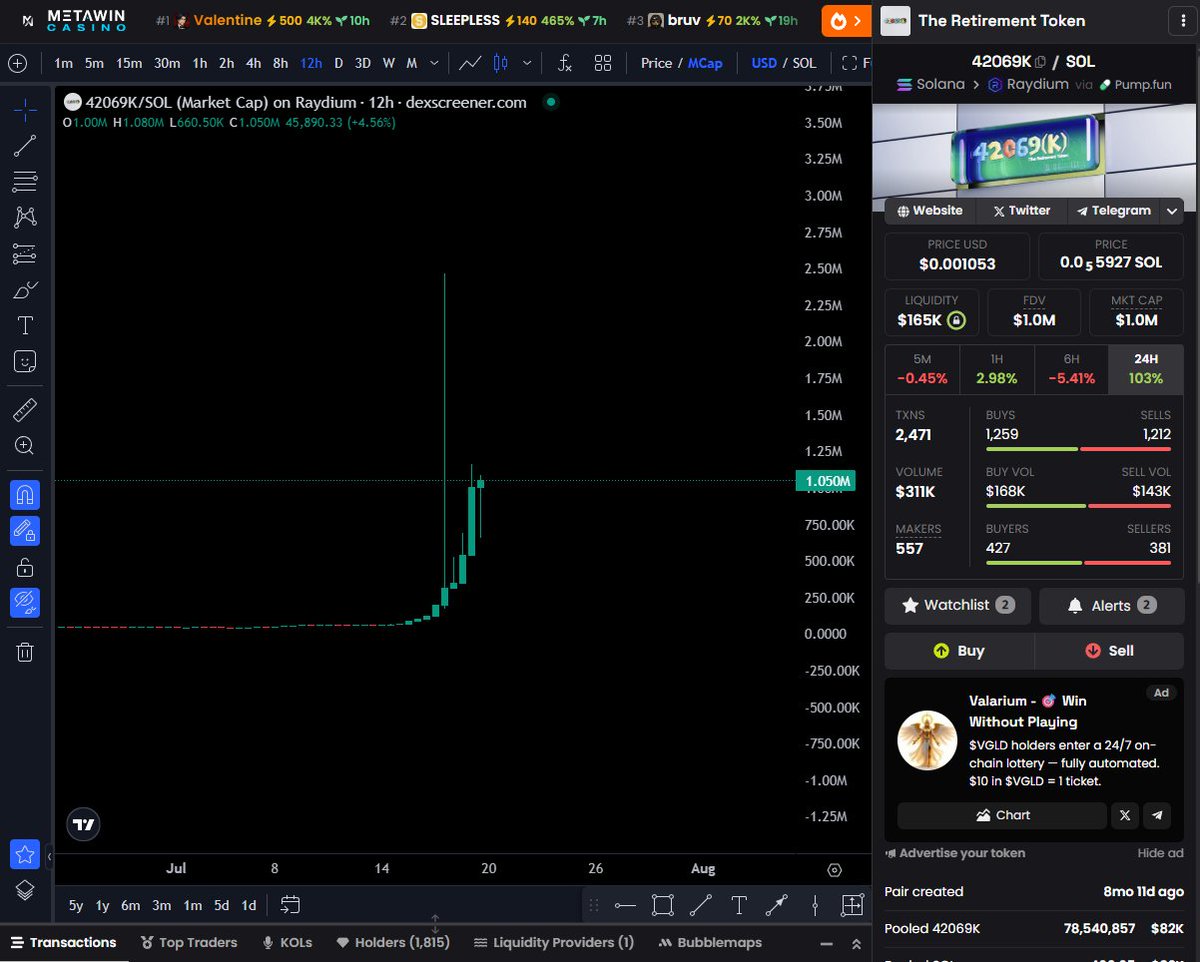Open the Liquidity Providers tab
The height and width of the screenshot is (962, 1200).
tap(554, 942)
